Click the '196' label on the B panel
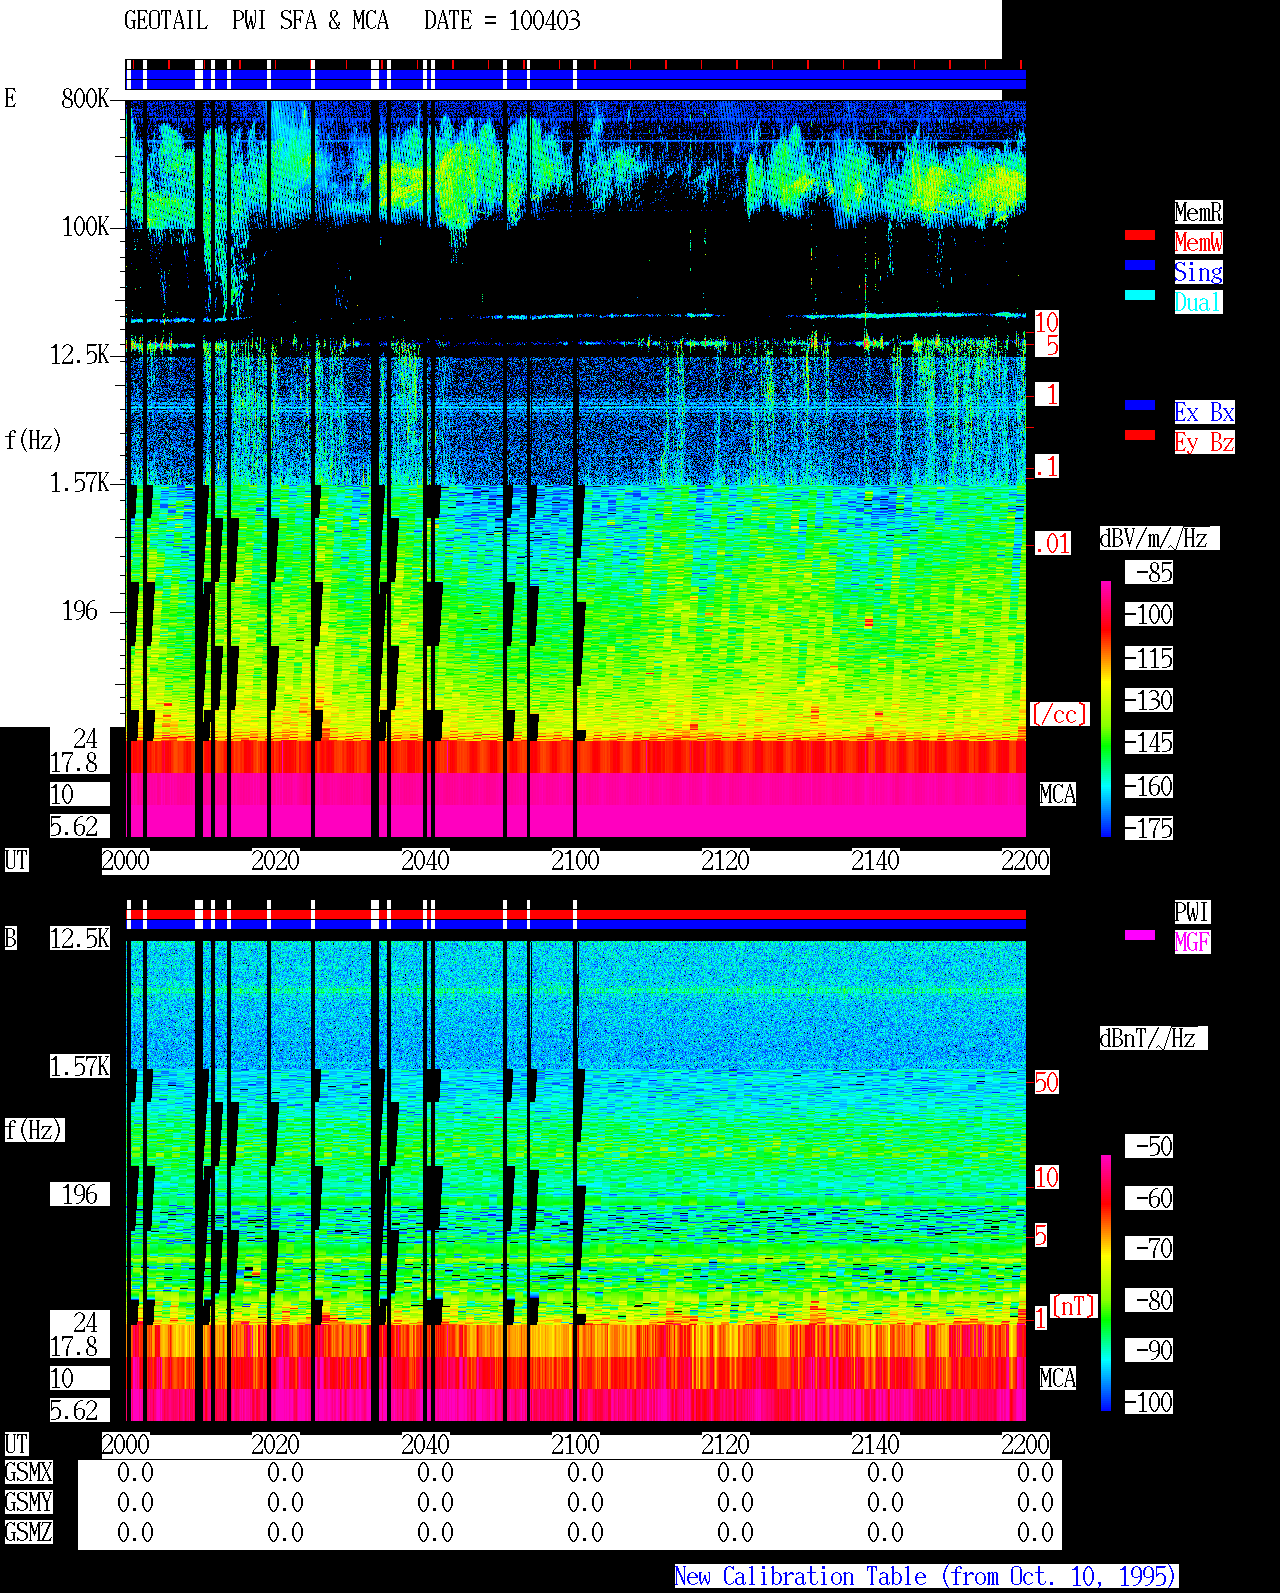1280x1593 pixels. pyautogui.click(x=80, y=1194)
